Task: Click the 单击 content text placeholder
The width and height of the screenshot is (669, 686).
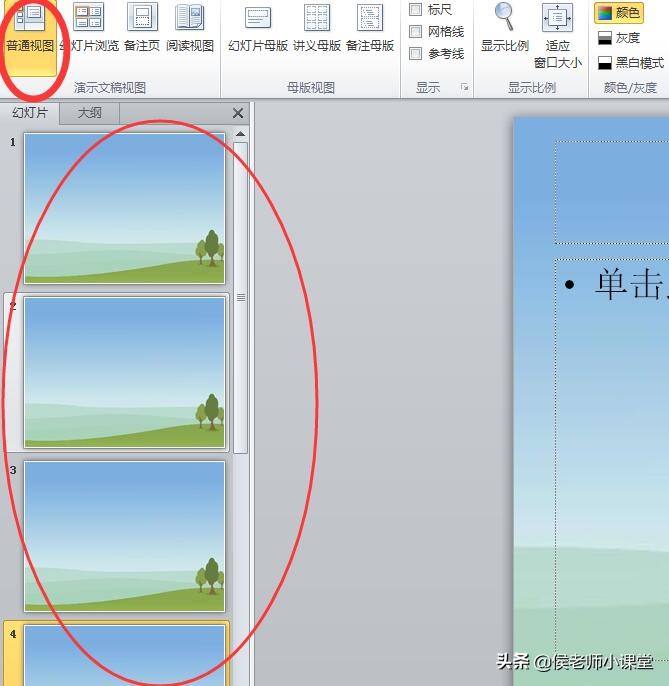Action: [x=612, y=459]
